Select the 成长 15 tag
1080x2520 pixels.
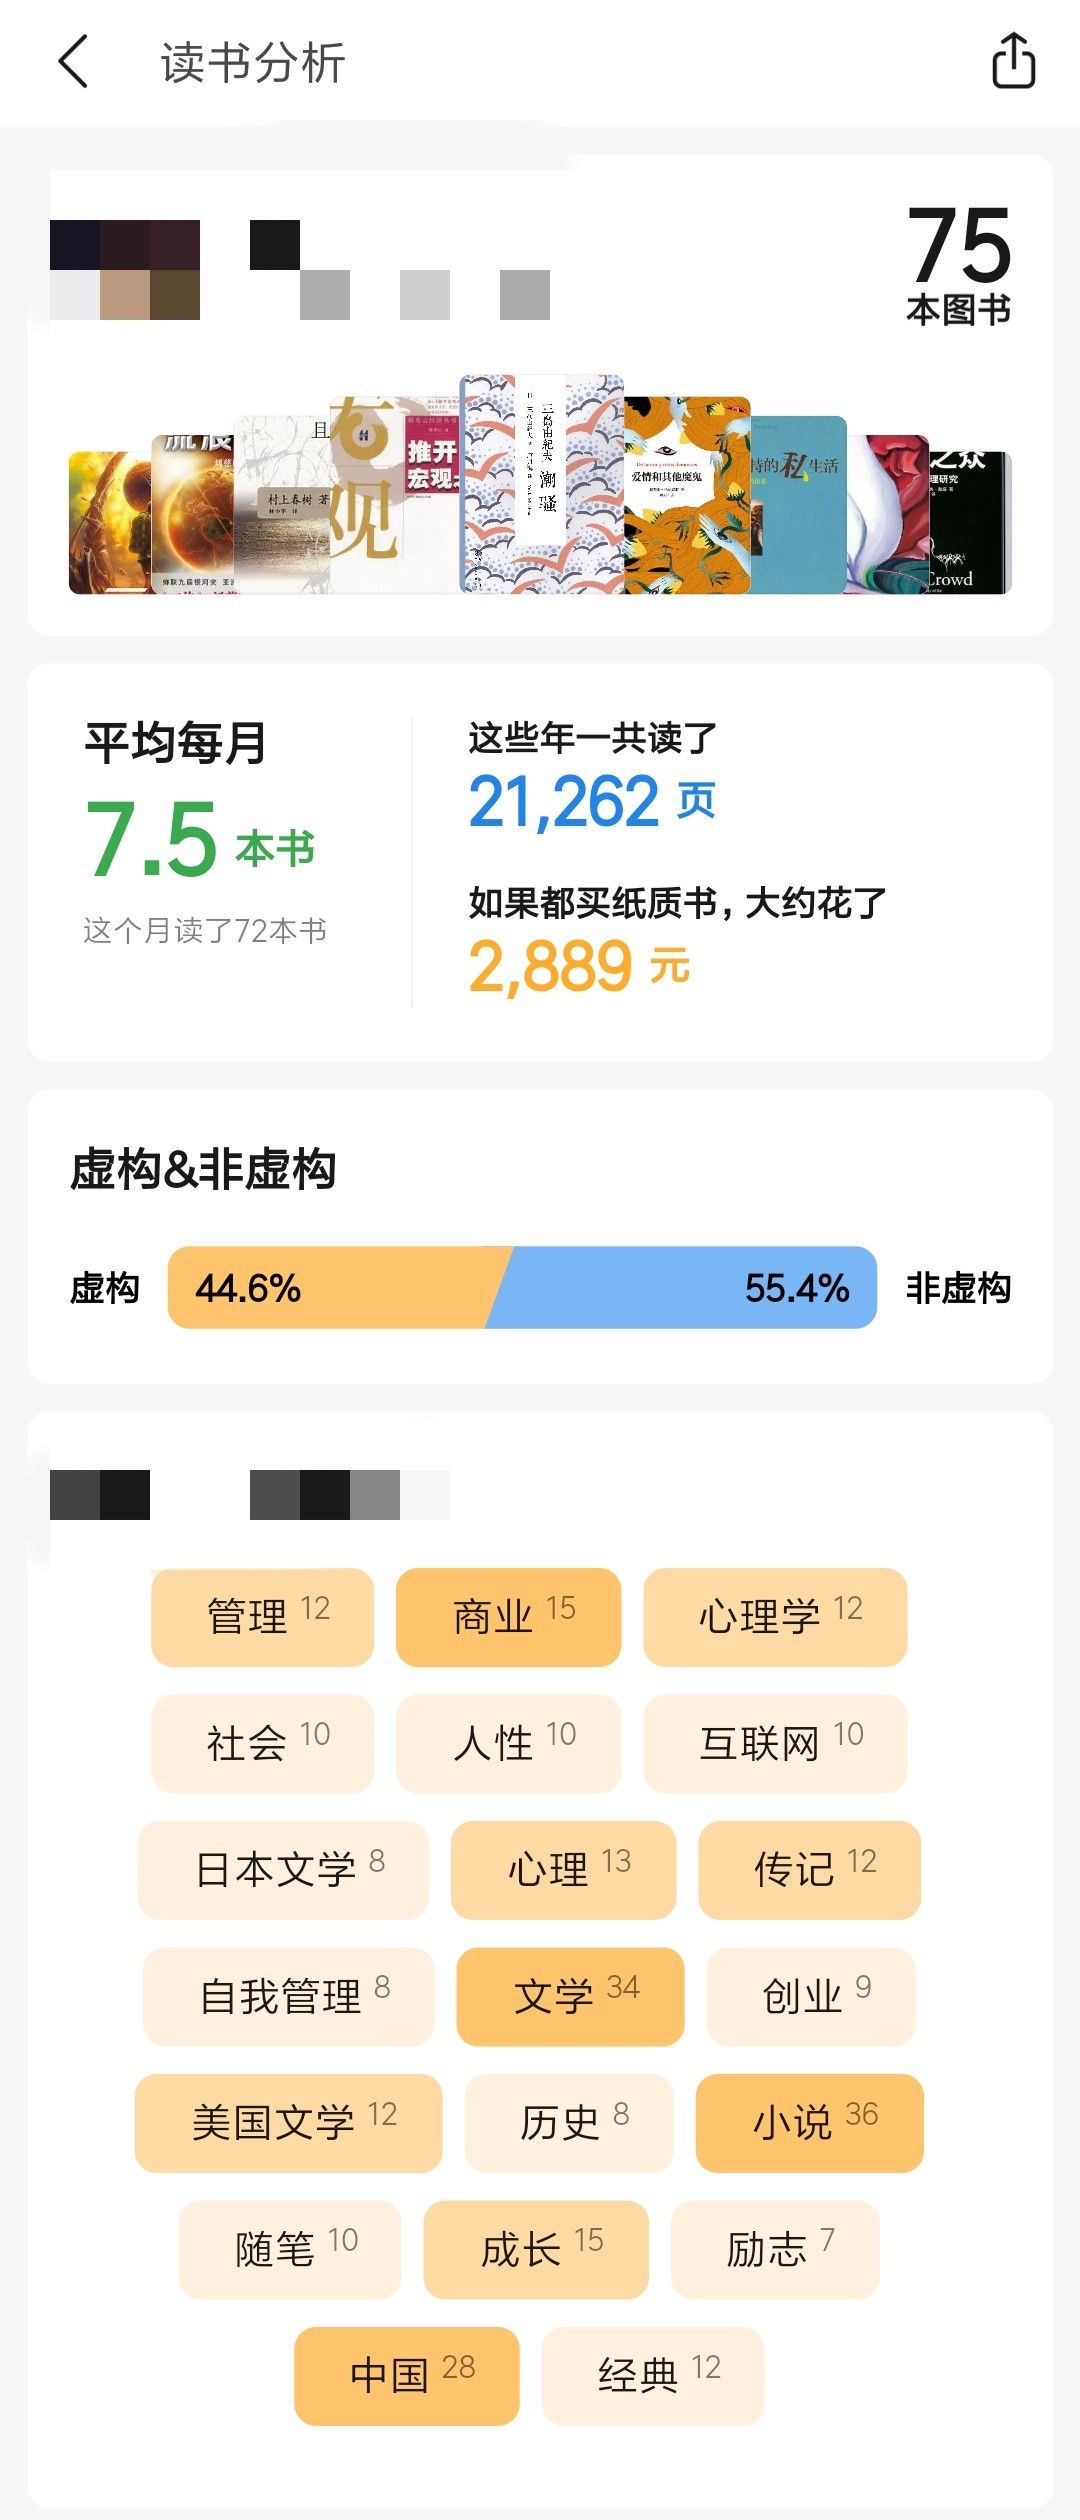pos(536,2249)
